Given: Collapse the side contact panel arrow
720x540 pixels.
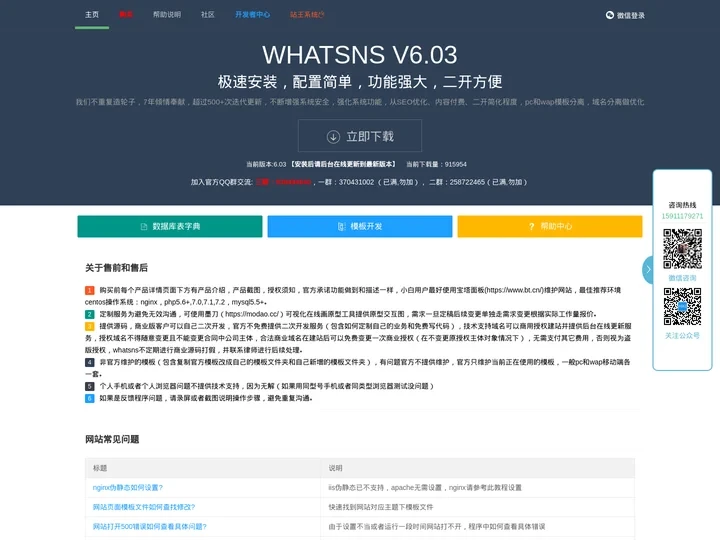Looking at the screenshot, I should (648, 270).
